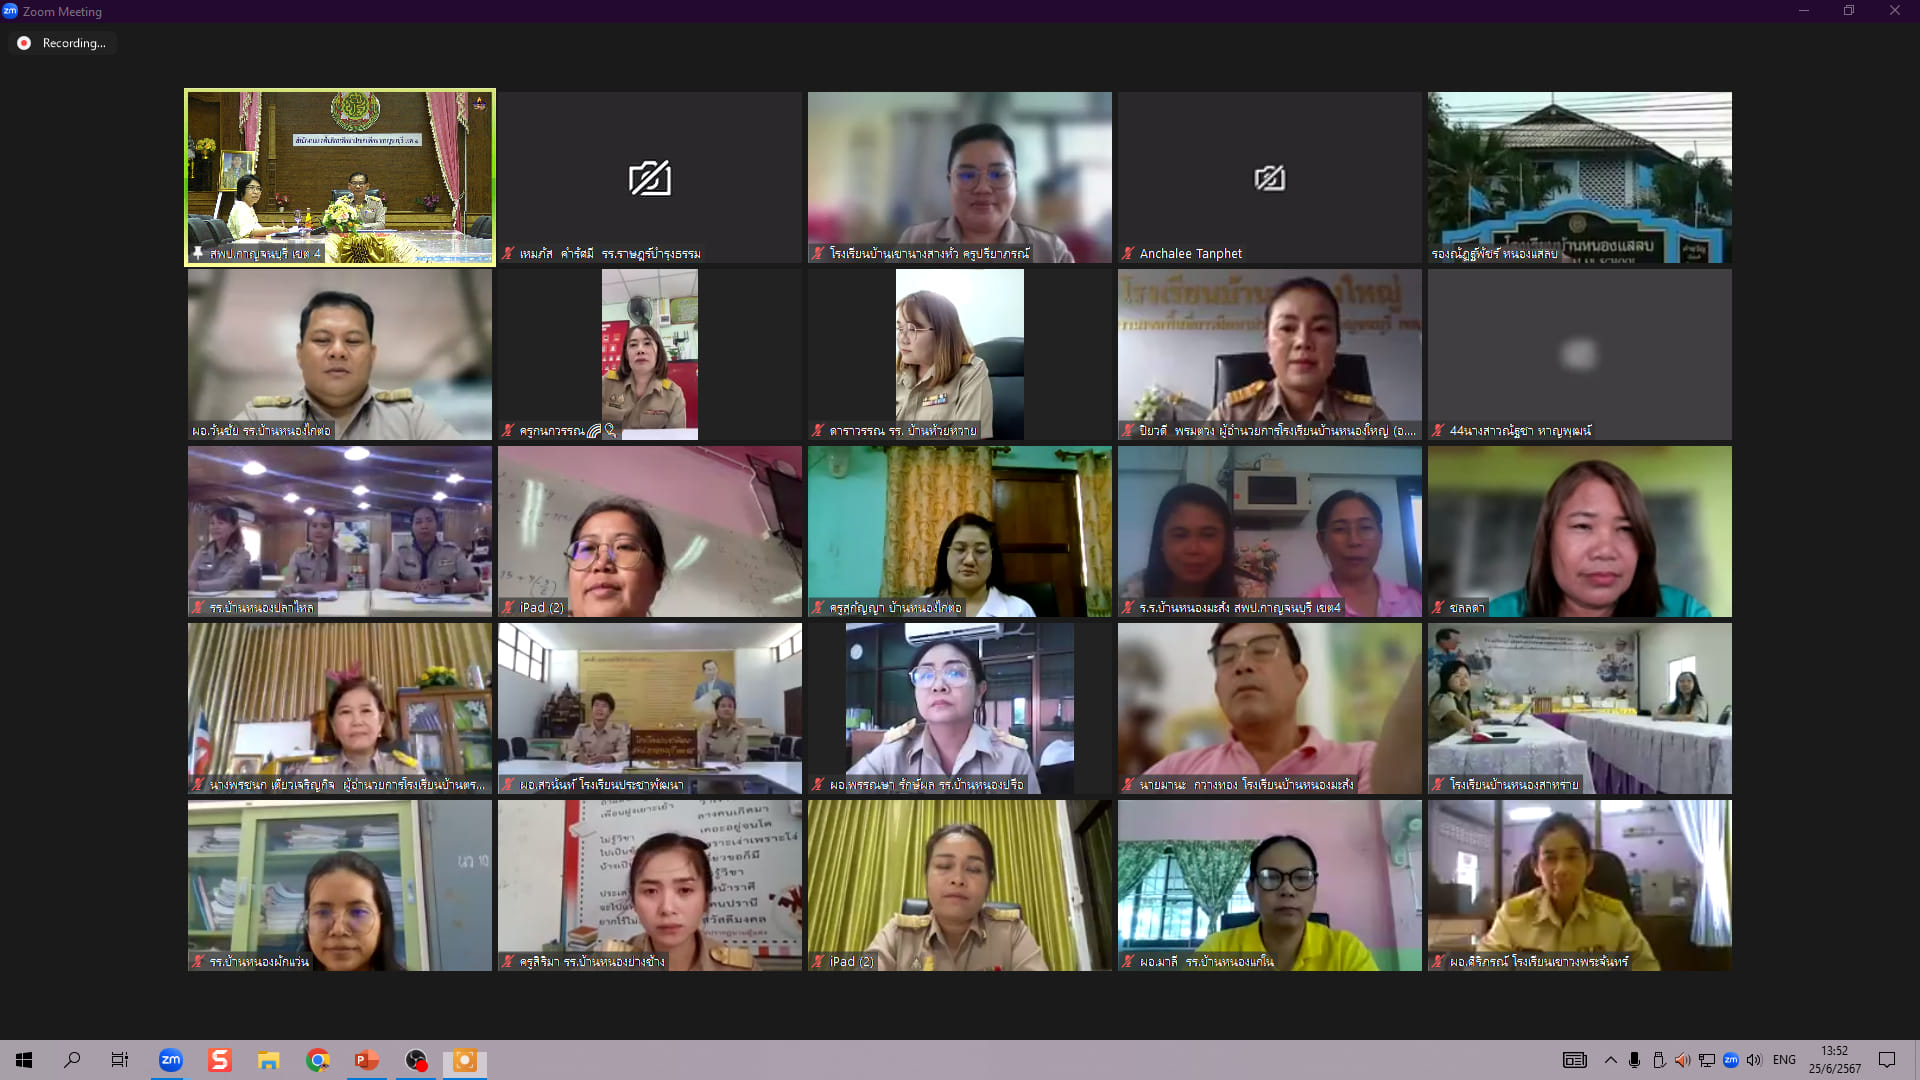Select ผอ.วันชัย รร.บ้านหนองไก่ต่อ video tile
1920x1080 pixels.
(340, 354)
